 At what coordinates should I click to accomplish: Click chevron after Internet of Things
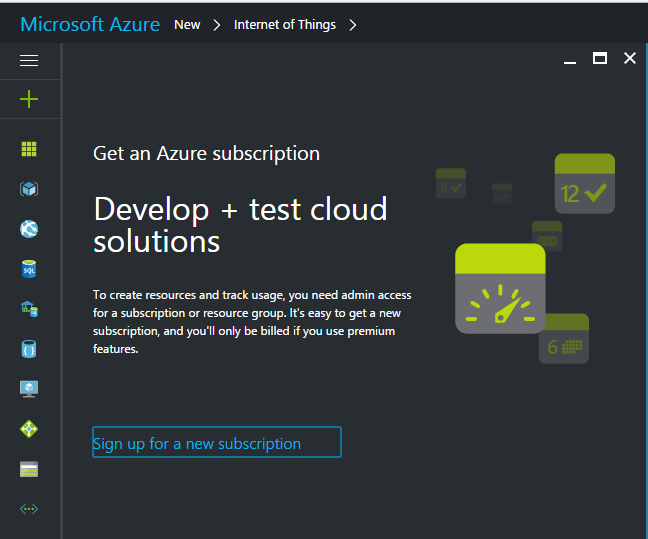tap(353, 25)
